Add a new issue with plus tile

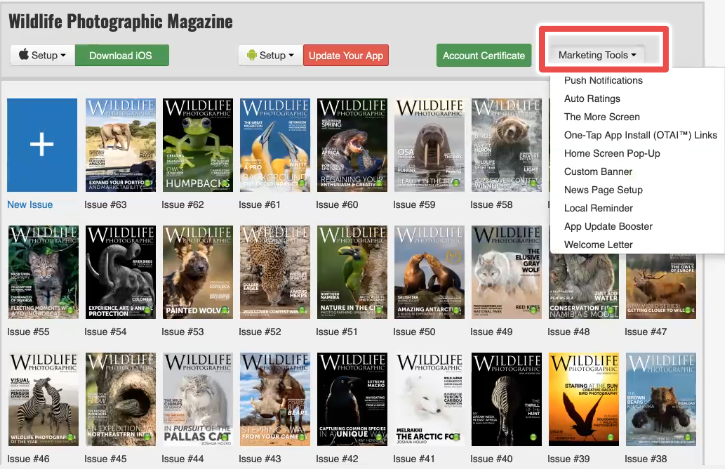coord(42,145)
